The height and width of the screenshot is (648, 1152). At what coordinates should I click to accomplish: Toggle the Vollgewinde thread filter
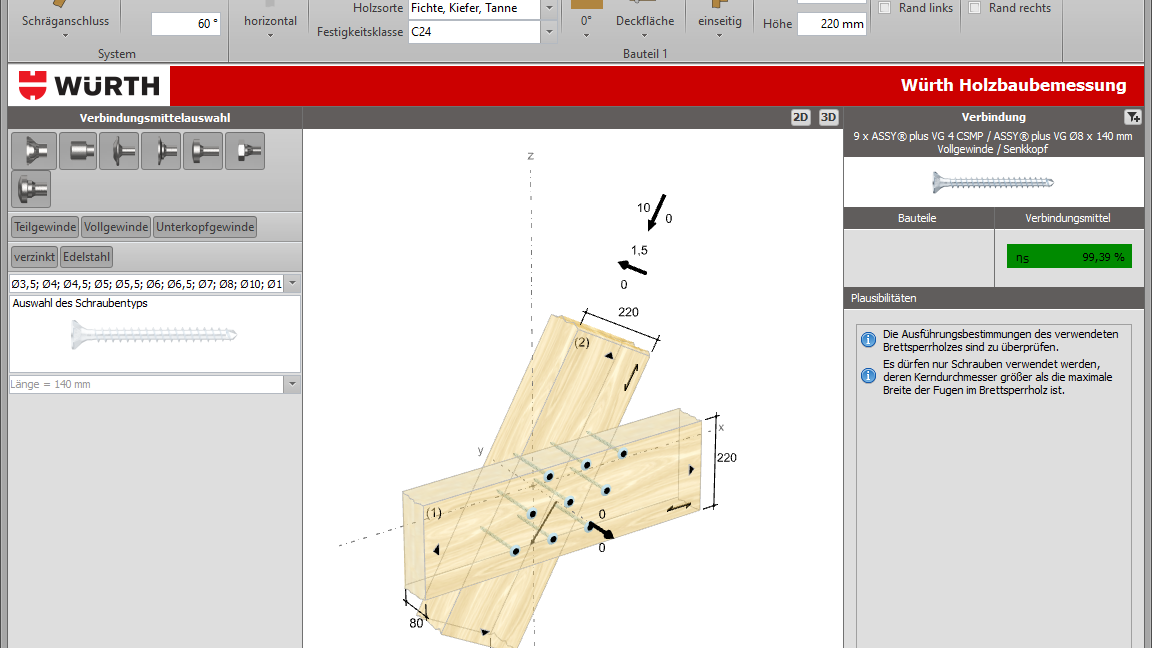116,227
